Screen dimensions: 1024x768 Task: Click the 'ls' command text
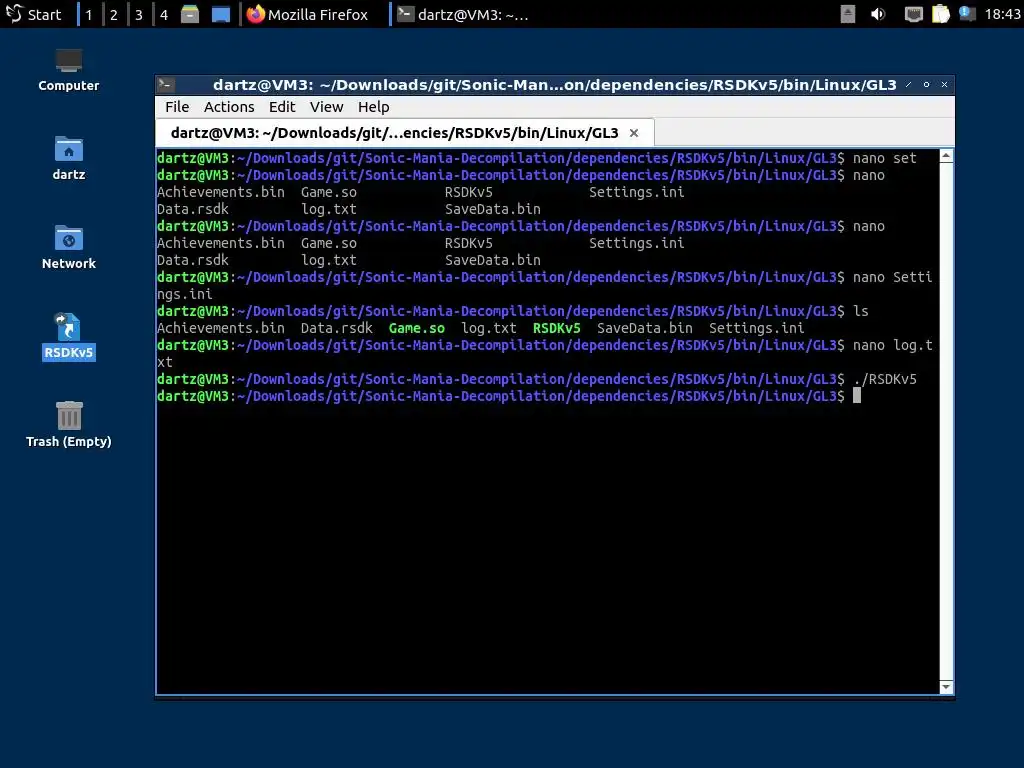click(x=861, y=311)
